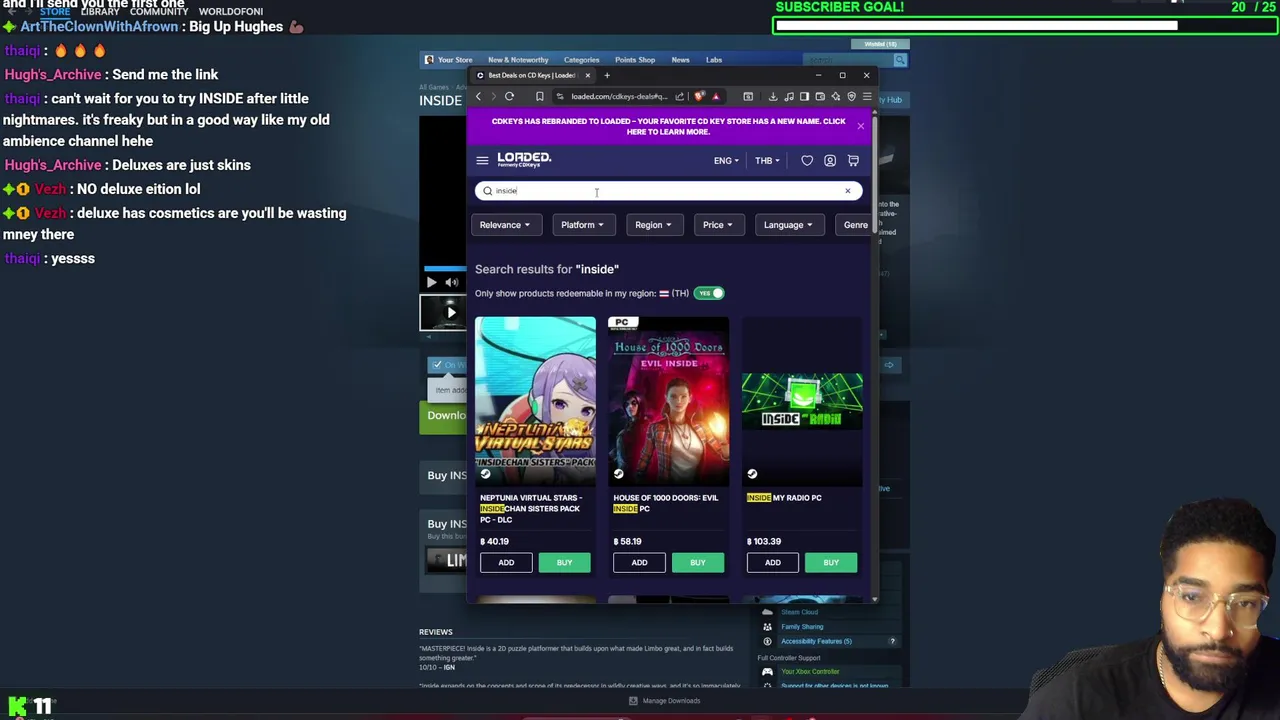
Task: Open Steam's Points Shop tab
Action: [x=635, y=60]
